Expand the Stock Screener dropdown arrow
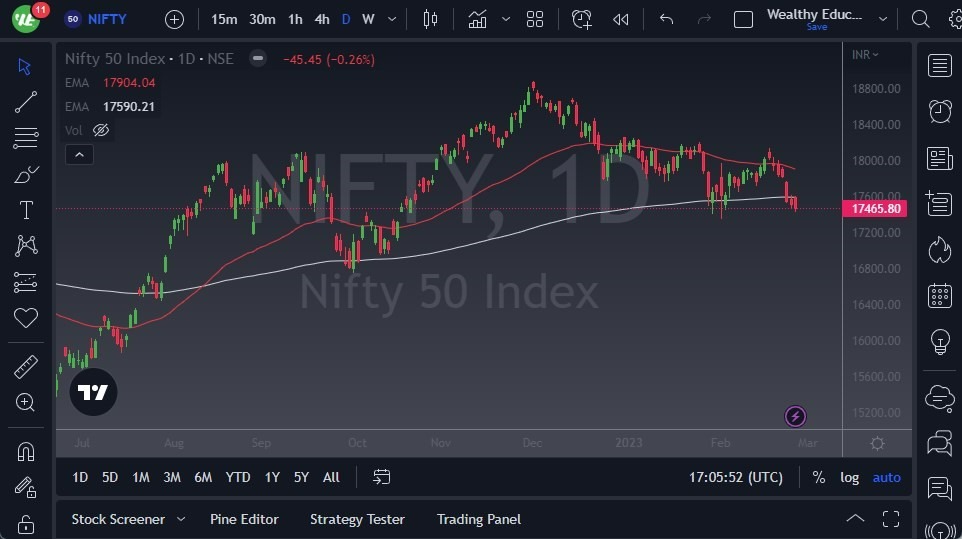Viewport: 962px width, 539px height. tap(181, 519)
